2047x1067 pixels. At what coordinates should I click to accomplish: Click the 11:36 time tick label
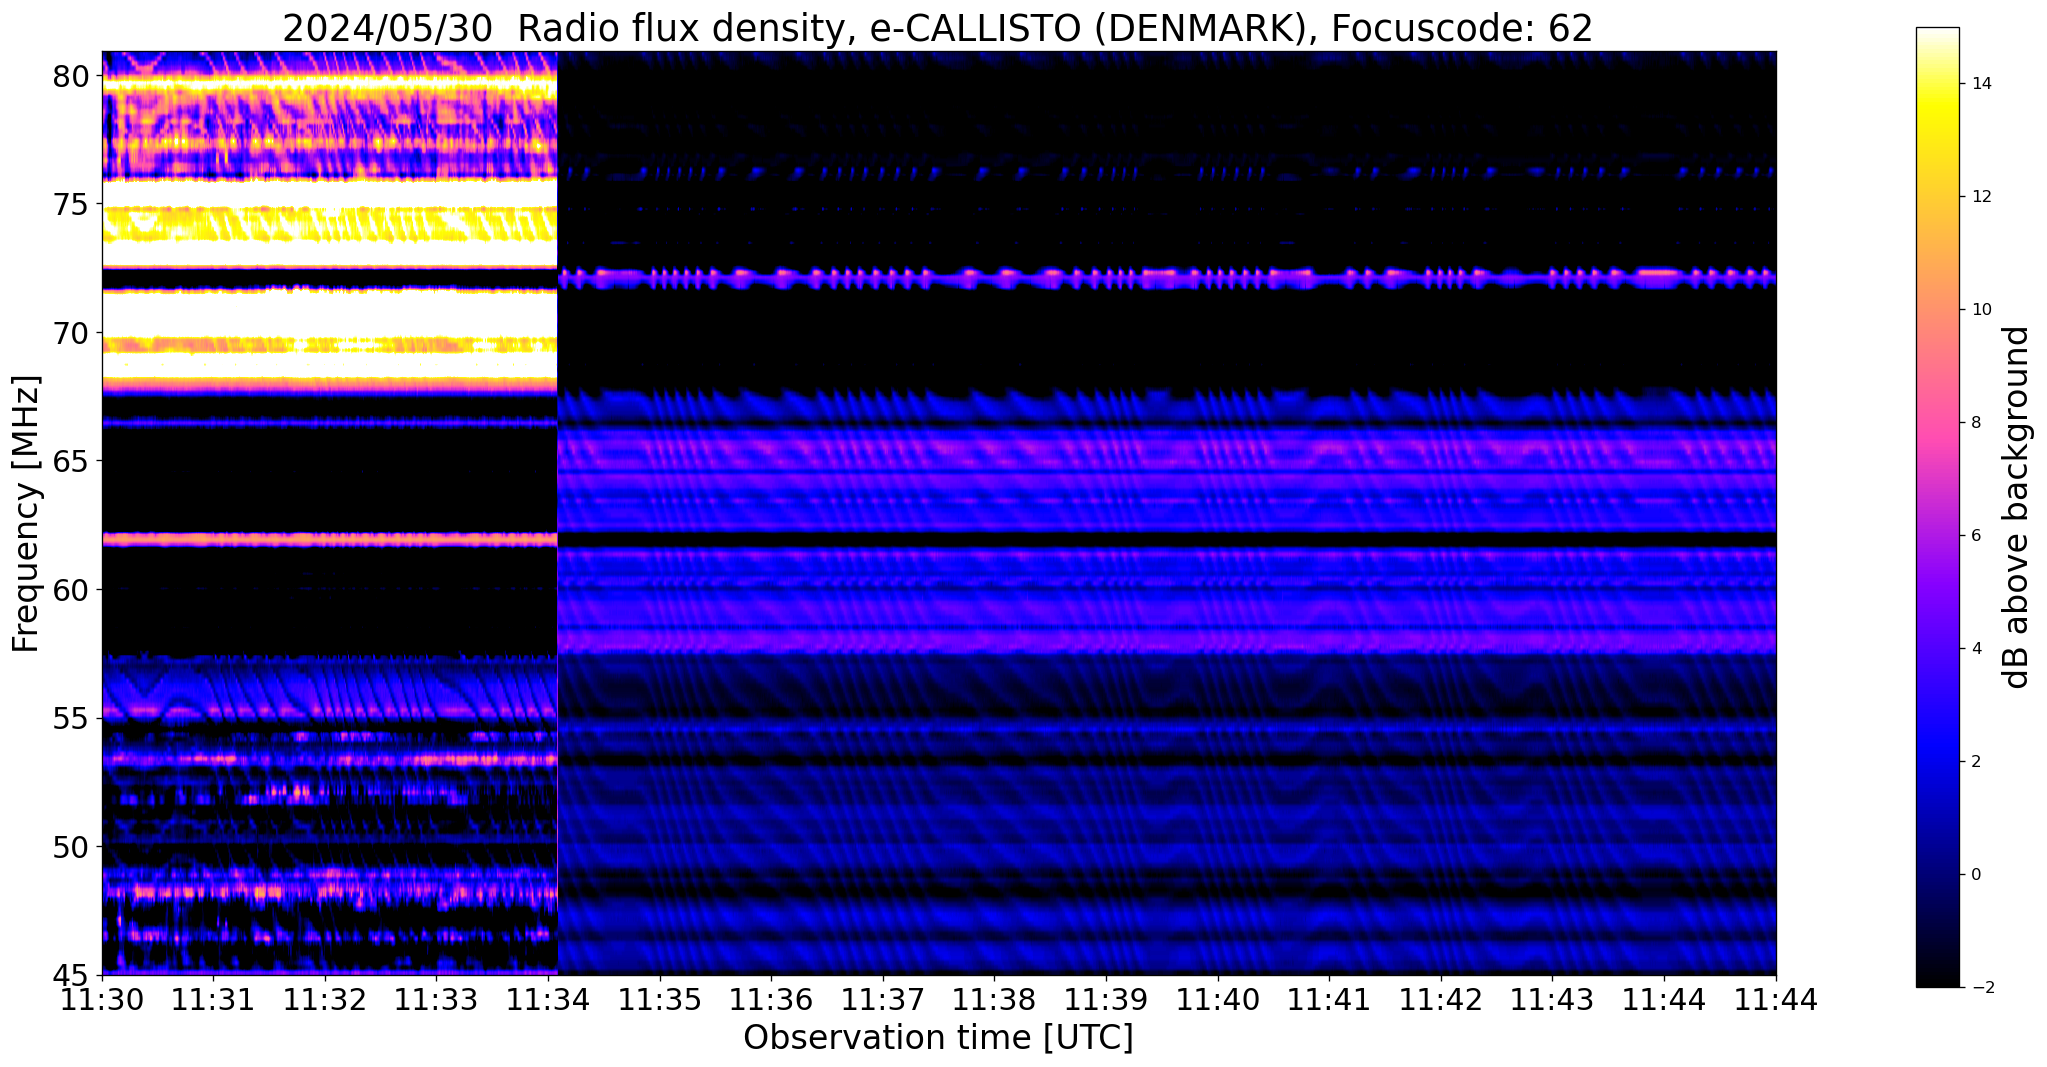tap(772, 1000)
